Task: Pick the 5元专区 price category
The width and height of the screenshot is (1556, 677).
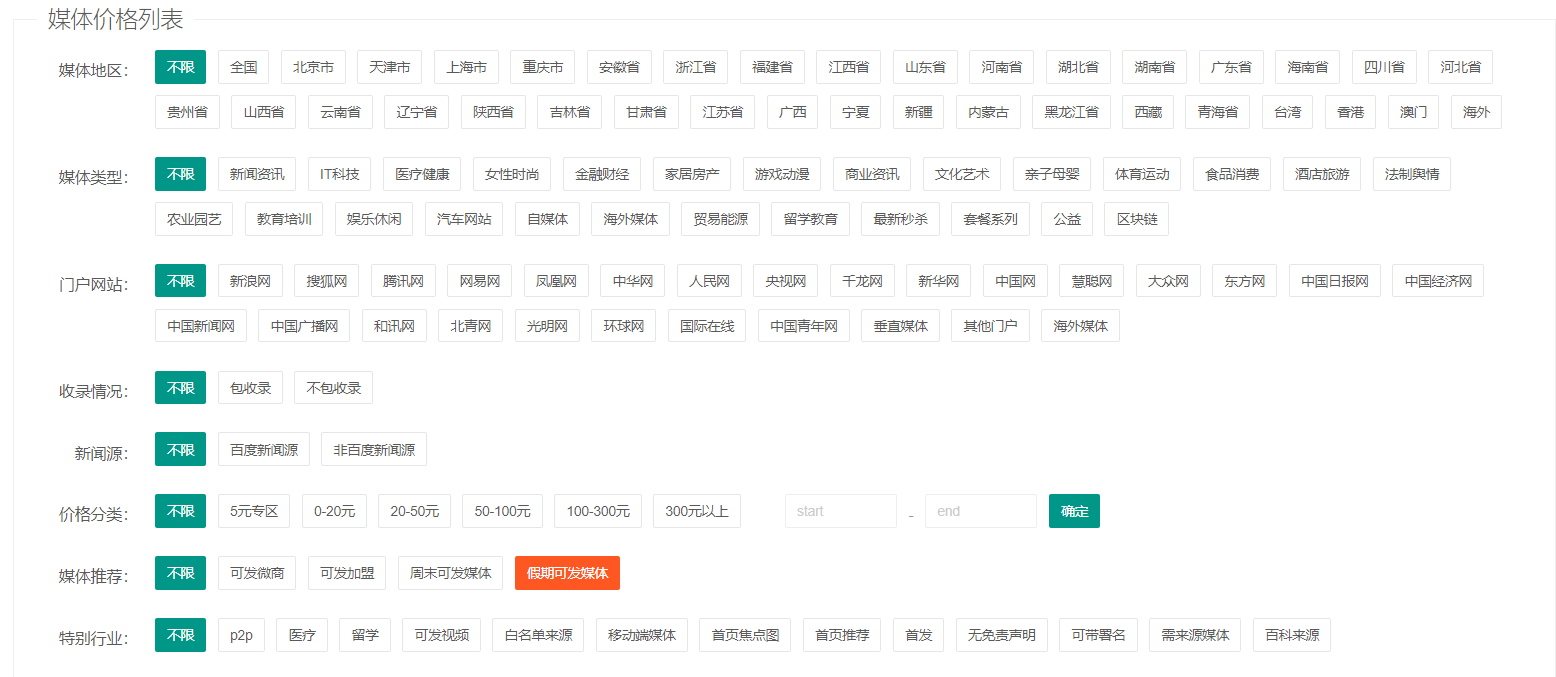Action: coord(254,511)
